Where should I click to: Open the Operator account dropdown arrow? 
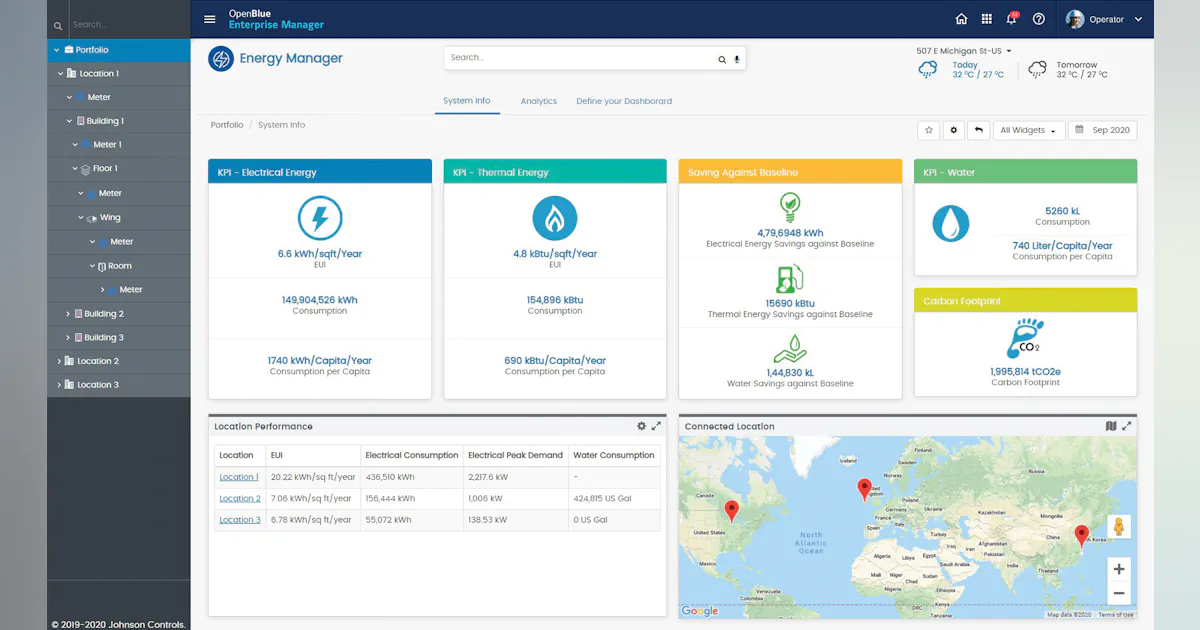tap(1138, 19)
